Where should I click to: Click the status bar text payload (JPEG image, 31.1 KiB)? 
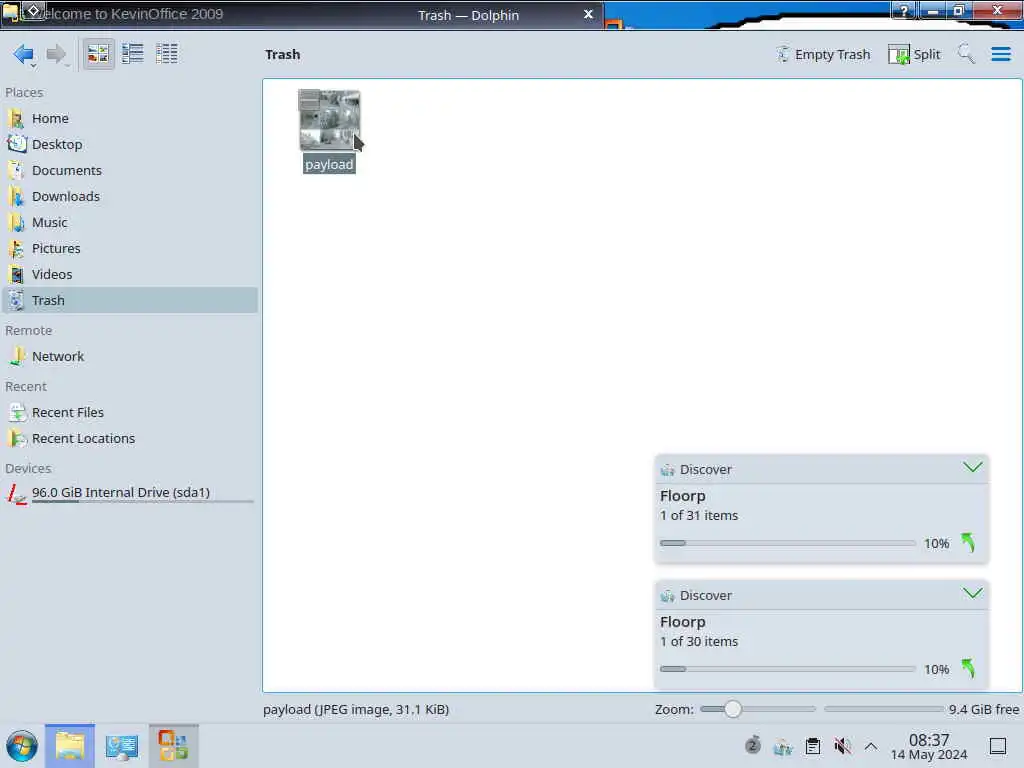click(x=356, y=709)
